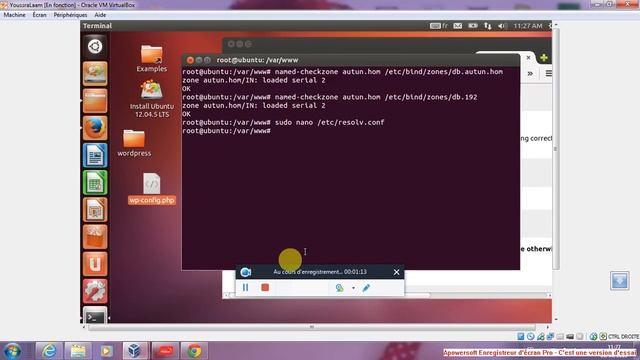This screenshot has height=360, width=640.
Task: Switch to VirtualBox in Windows taskbar
Action: point(136,351)
